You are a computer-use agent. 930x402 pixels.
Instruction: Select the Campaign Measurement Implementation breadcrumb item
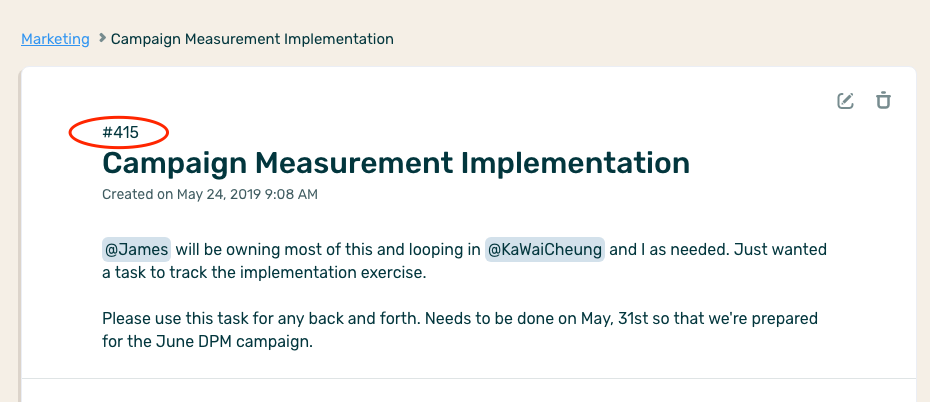[x=252, y=39]
